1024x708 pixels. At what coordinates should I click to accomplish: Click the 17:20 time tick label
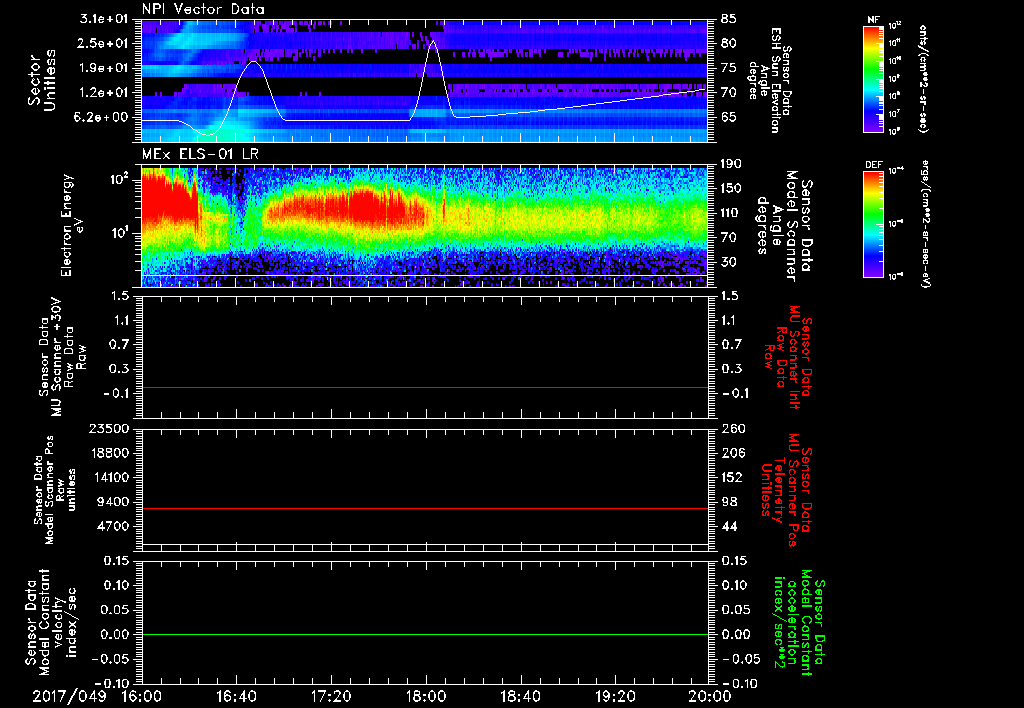tap(331, 696)
